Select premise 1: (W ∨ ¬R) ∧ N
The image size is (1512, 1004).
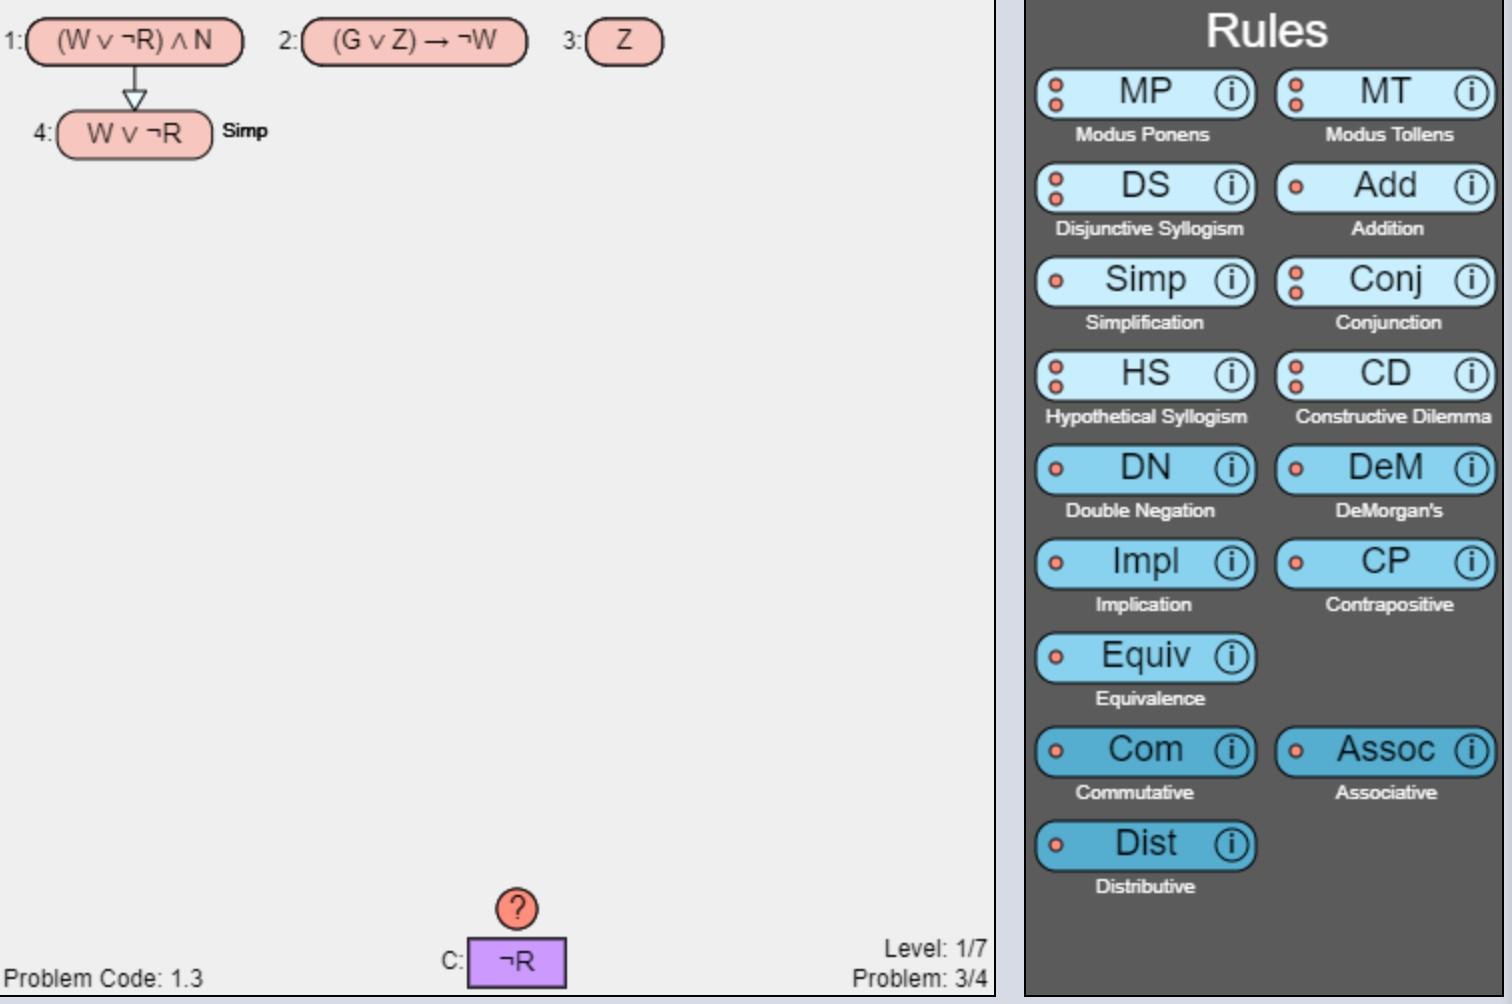tap(135, 41)
